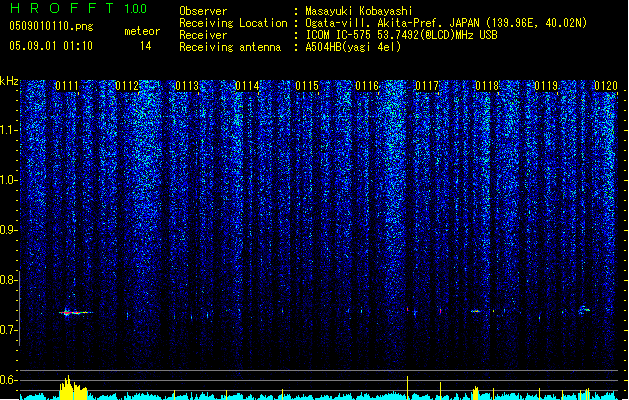The width and height of the screenshot is (629, 400).
Task: Click the 'meteor' count label
Action: pyautogui.click(x=142, y=31)
